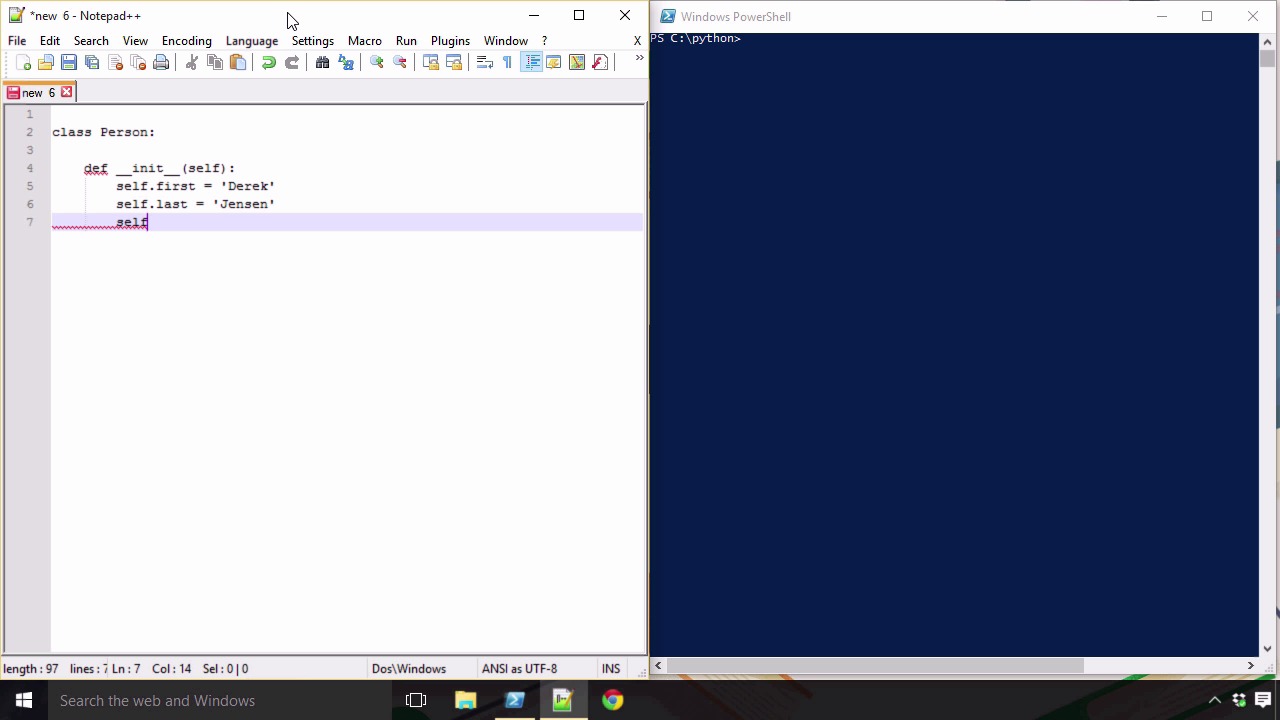Open the View menu
This screenshot has width=1280, height=720.
tap(135, 41)
